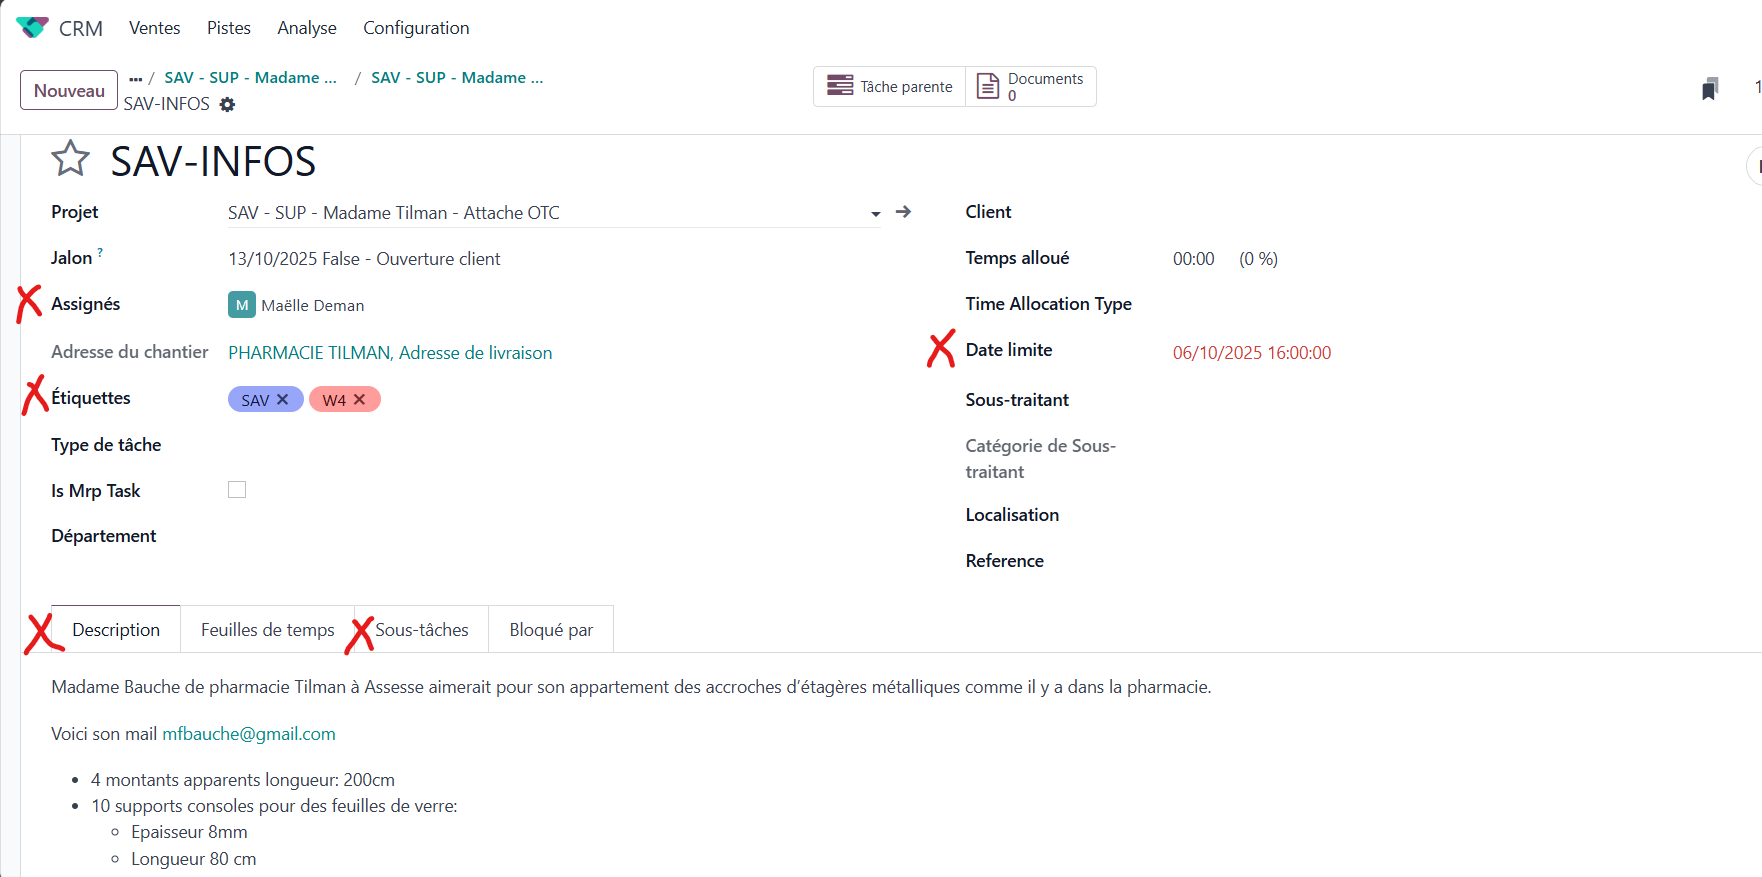Click the CRM app logo icon
1762x877 pixels.
(x=32, y=28)
